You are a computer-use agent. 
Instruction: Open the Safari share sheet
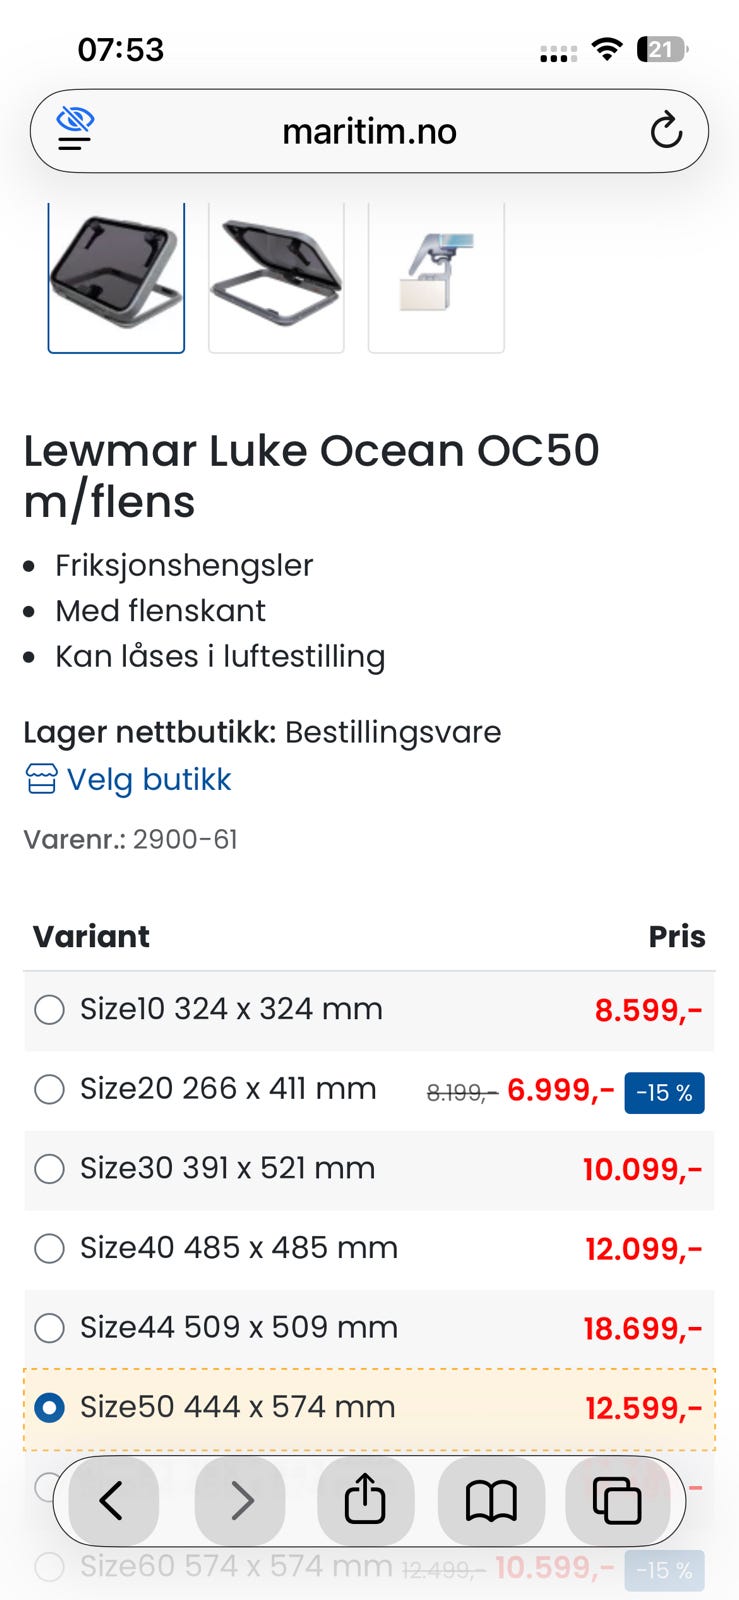(x=365, y=1501)
